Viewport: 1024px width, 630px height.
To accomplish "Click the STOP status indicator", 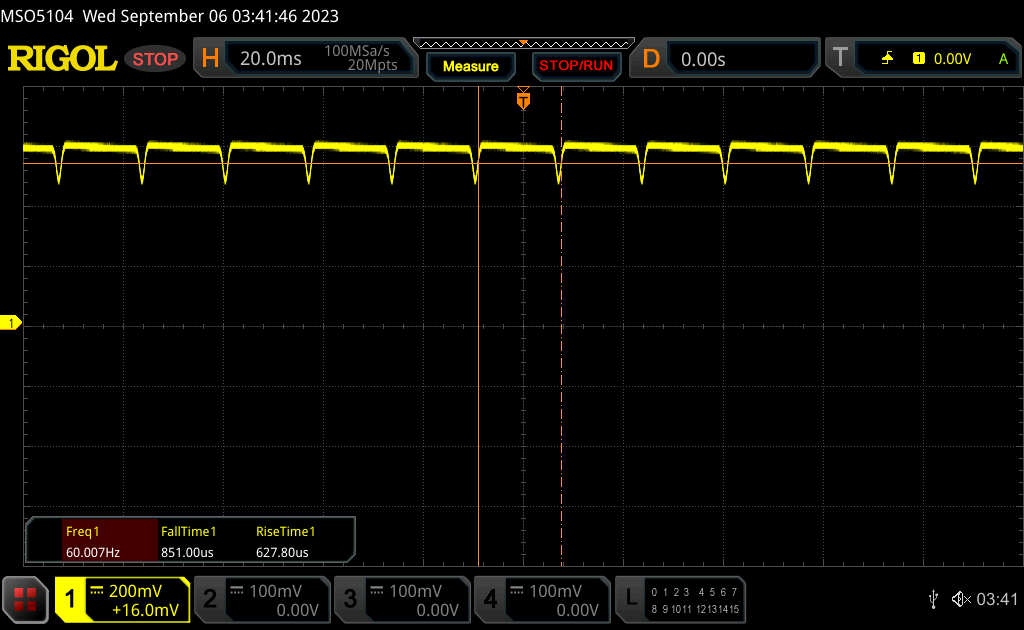I will [x=155, y=59].
